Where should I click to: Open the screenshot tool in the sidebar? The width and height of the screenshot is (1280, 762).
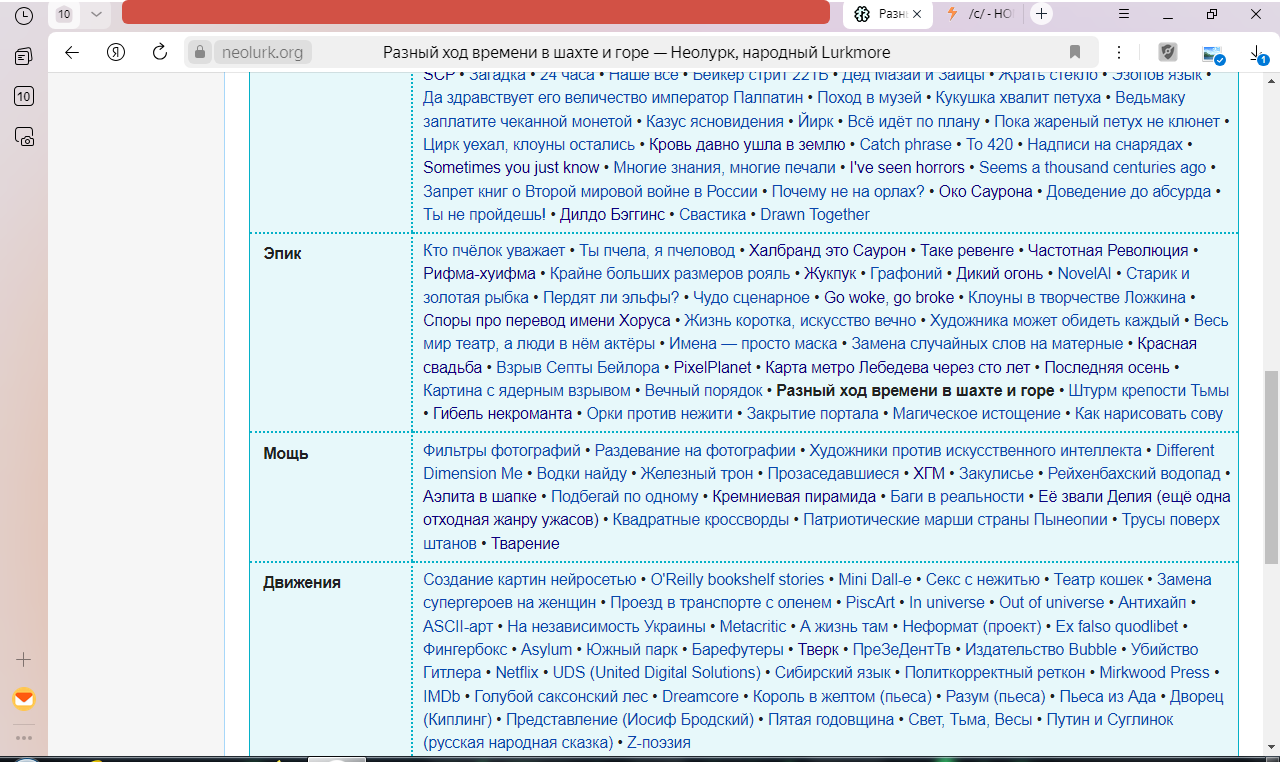click(24, 137)
